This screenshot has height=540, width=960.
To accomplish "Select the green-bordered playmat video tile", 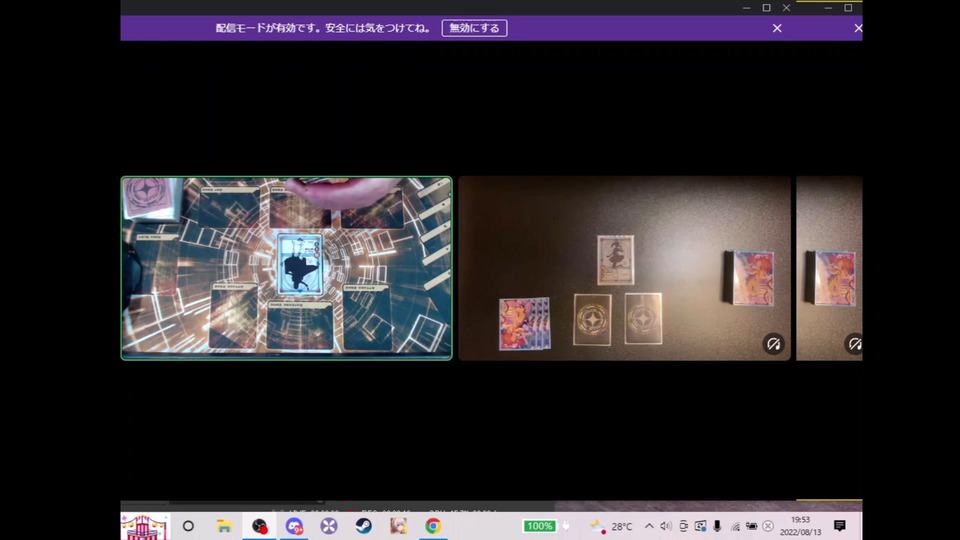I will pos(287,268).
